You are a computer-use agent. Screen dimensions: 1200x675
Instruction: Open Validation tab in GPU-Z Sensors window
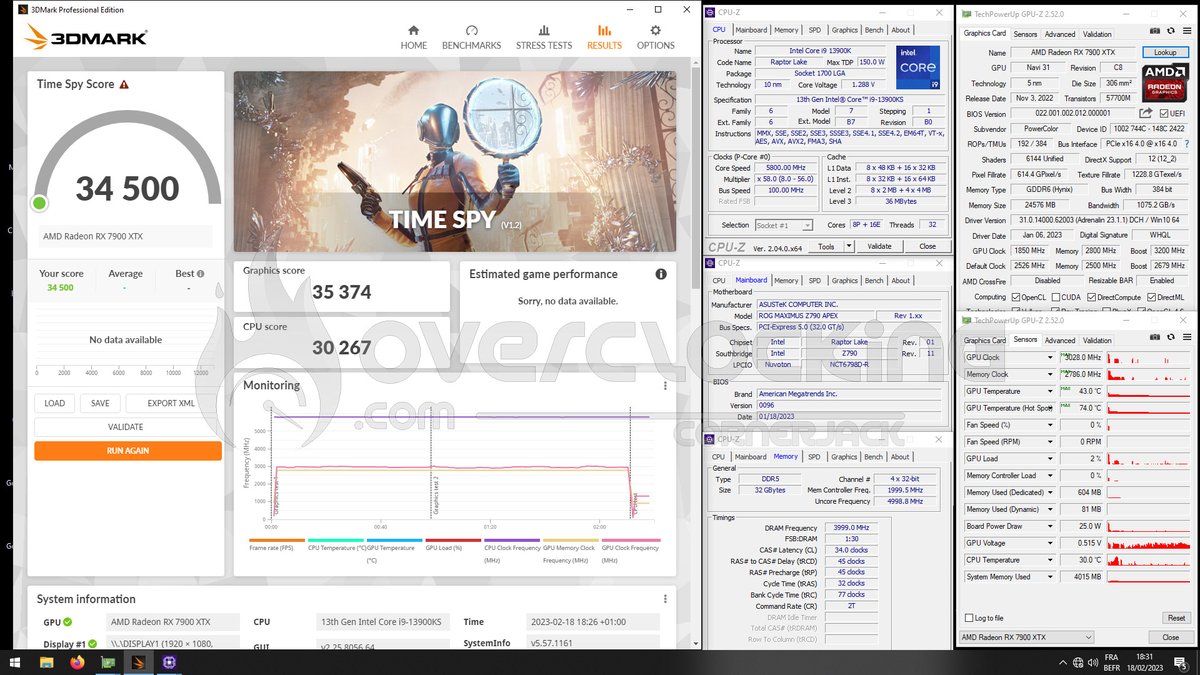point(1097,340)
